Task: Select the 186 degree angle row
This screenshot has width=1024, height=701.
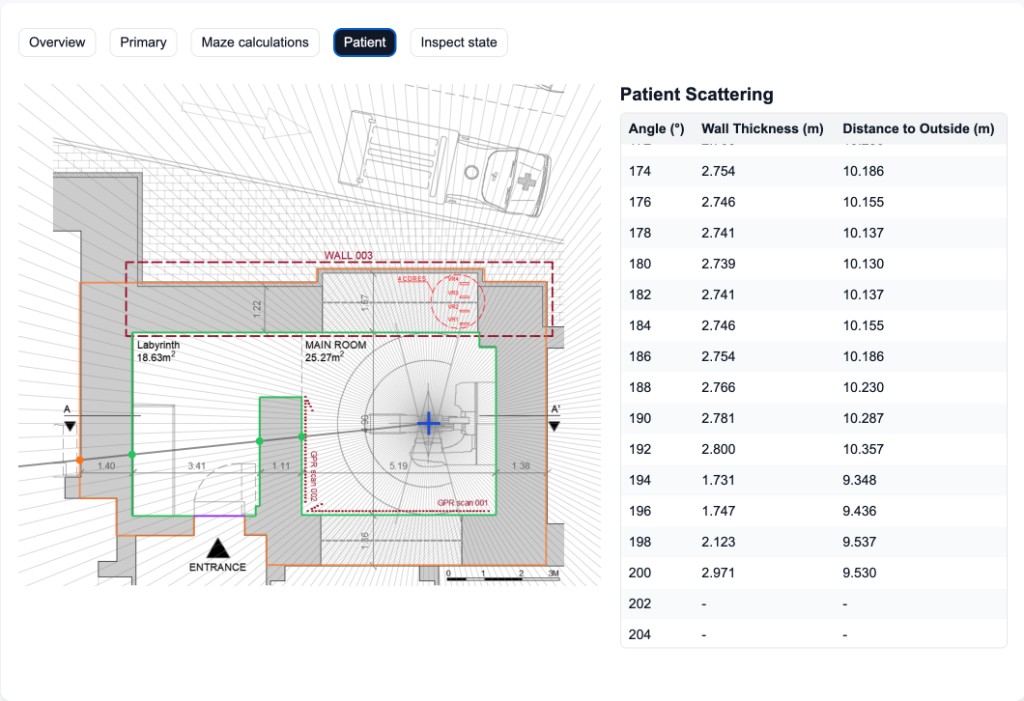Action: 814,357
